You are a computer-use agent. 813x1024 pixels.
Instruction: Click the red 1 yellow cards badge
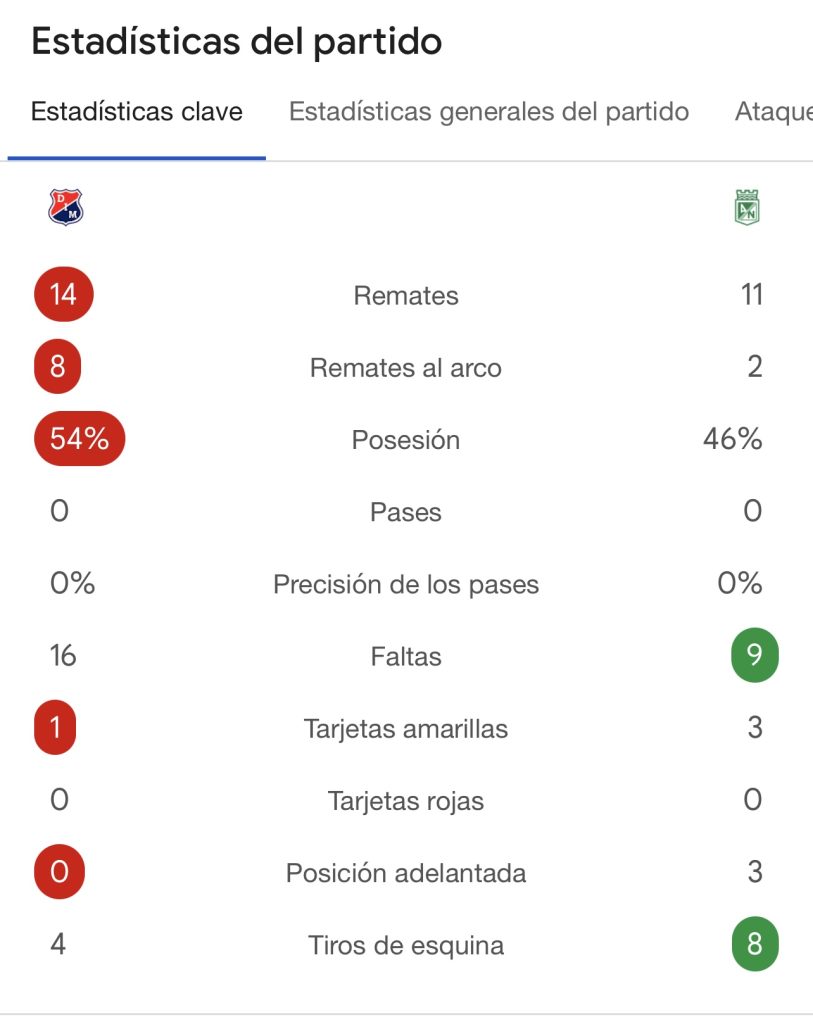56,728
